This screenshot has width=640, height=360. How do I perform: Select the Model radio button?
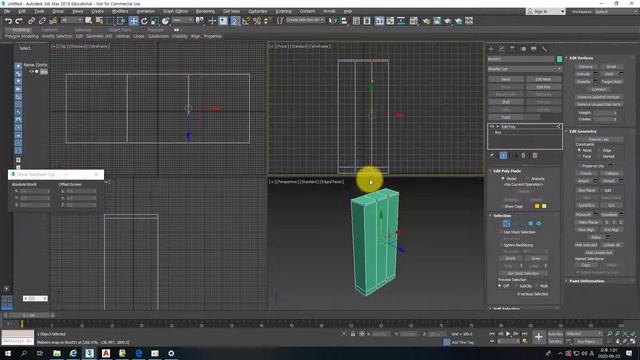coord(503,179)
